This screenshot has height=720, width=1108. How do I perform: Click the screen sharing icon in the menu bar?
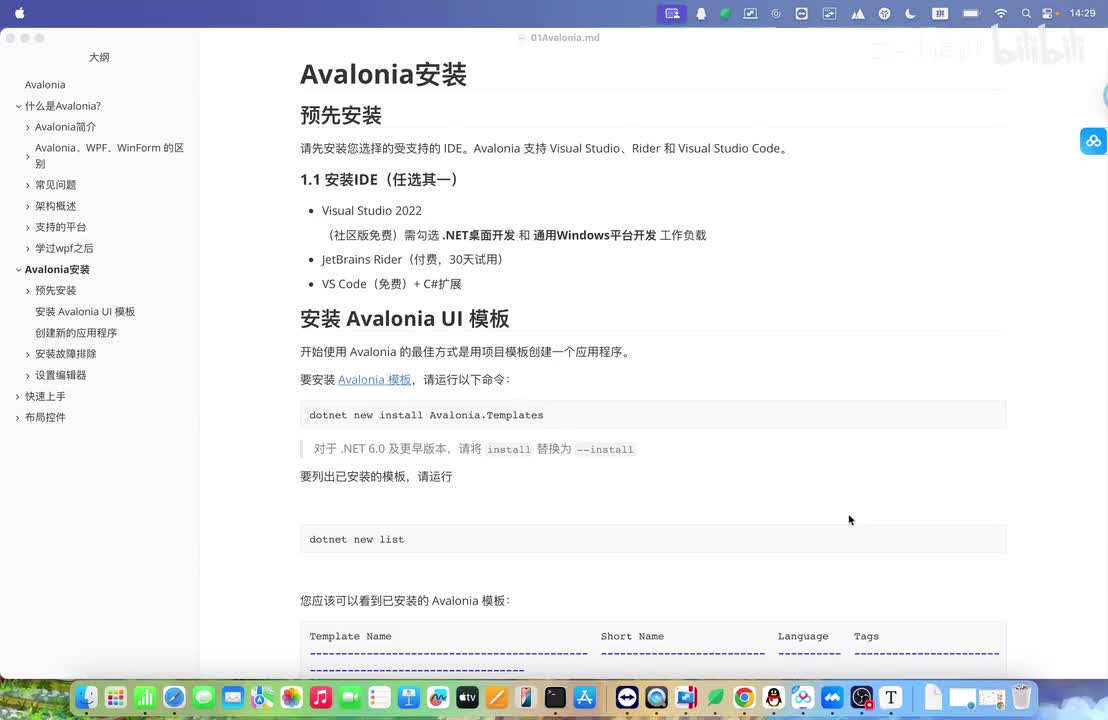pos(671,13)
